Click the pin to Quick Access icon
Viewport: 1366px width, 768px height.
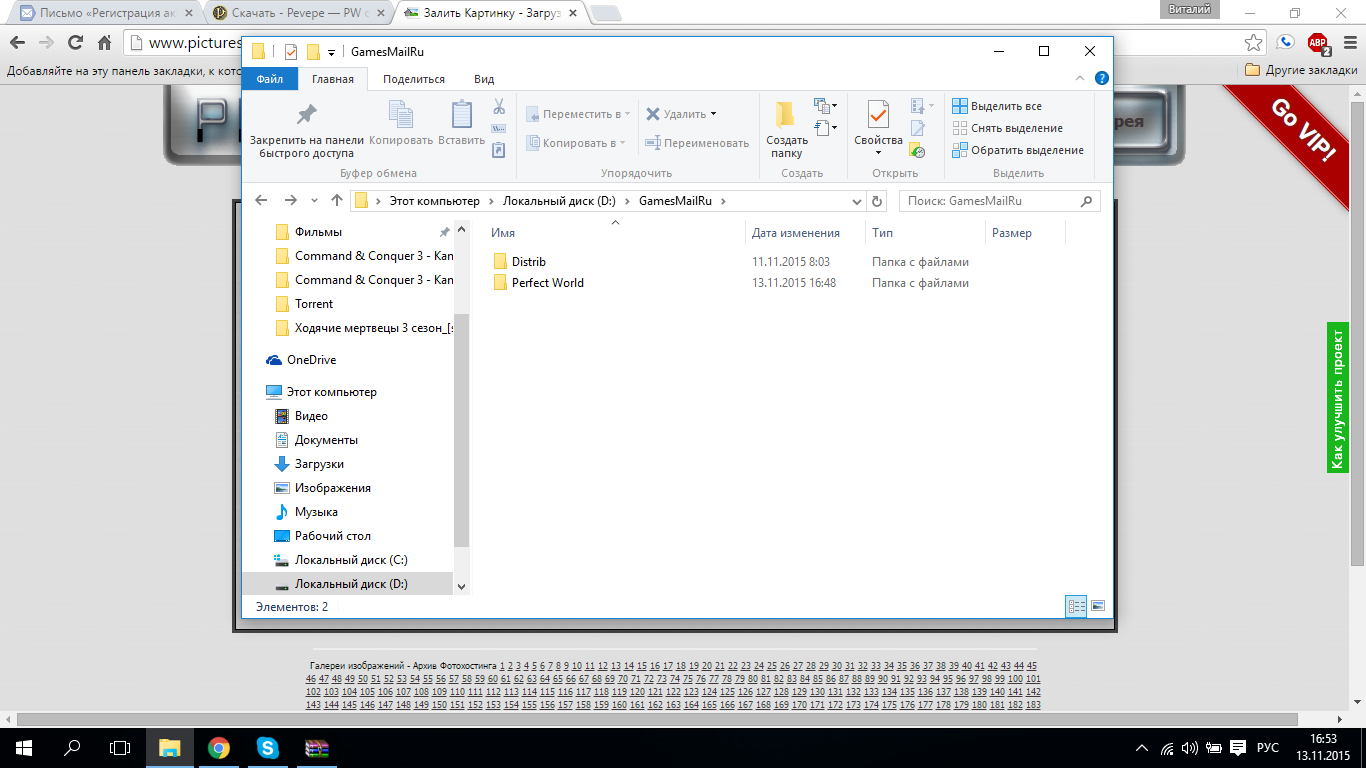tap(307, 113)
